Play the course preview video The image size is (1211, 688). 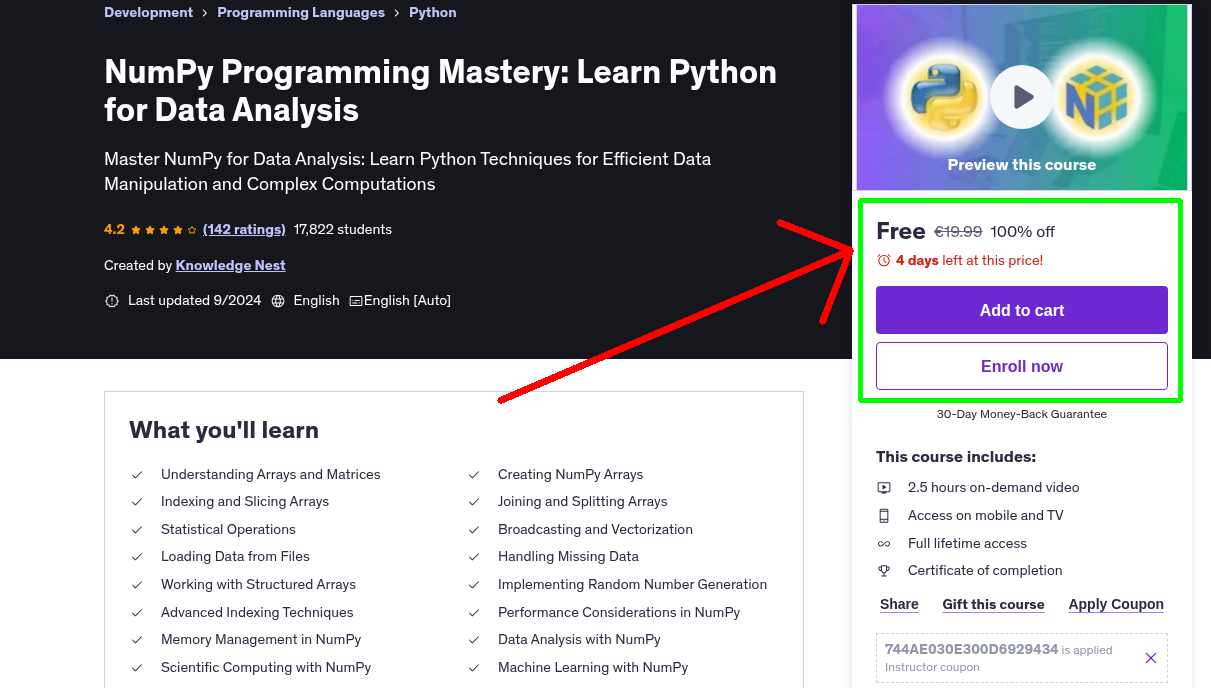[x=1022, y=97]
